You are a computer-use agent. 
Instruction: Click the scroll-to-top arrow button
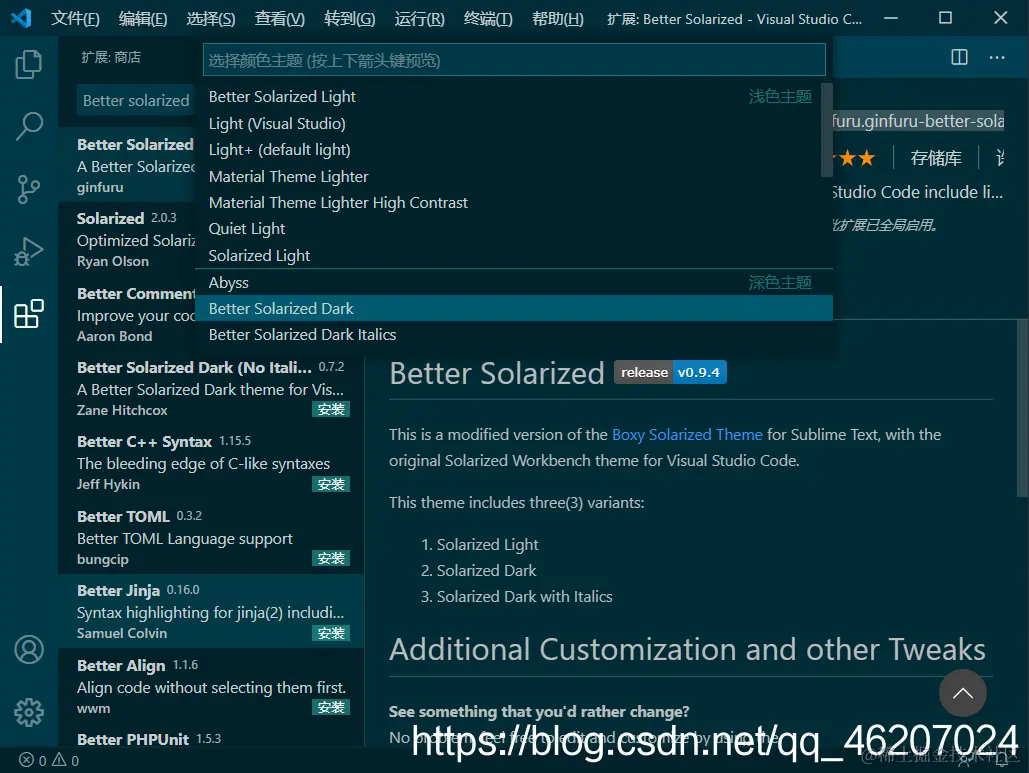pos(962,693)
